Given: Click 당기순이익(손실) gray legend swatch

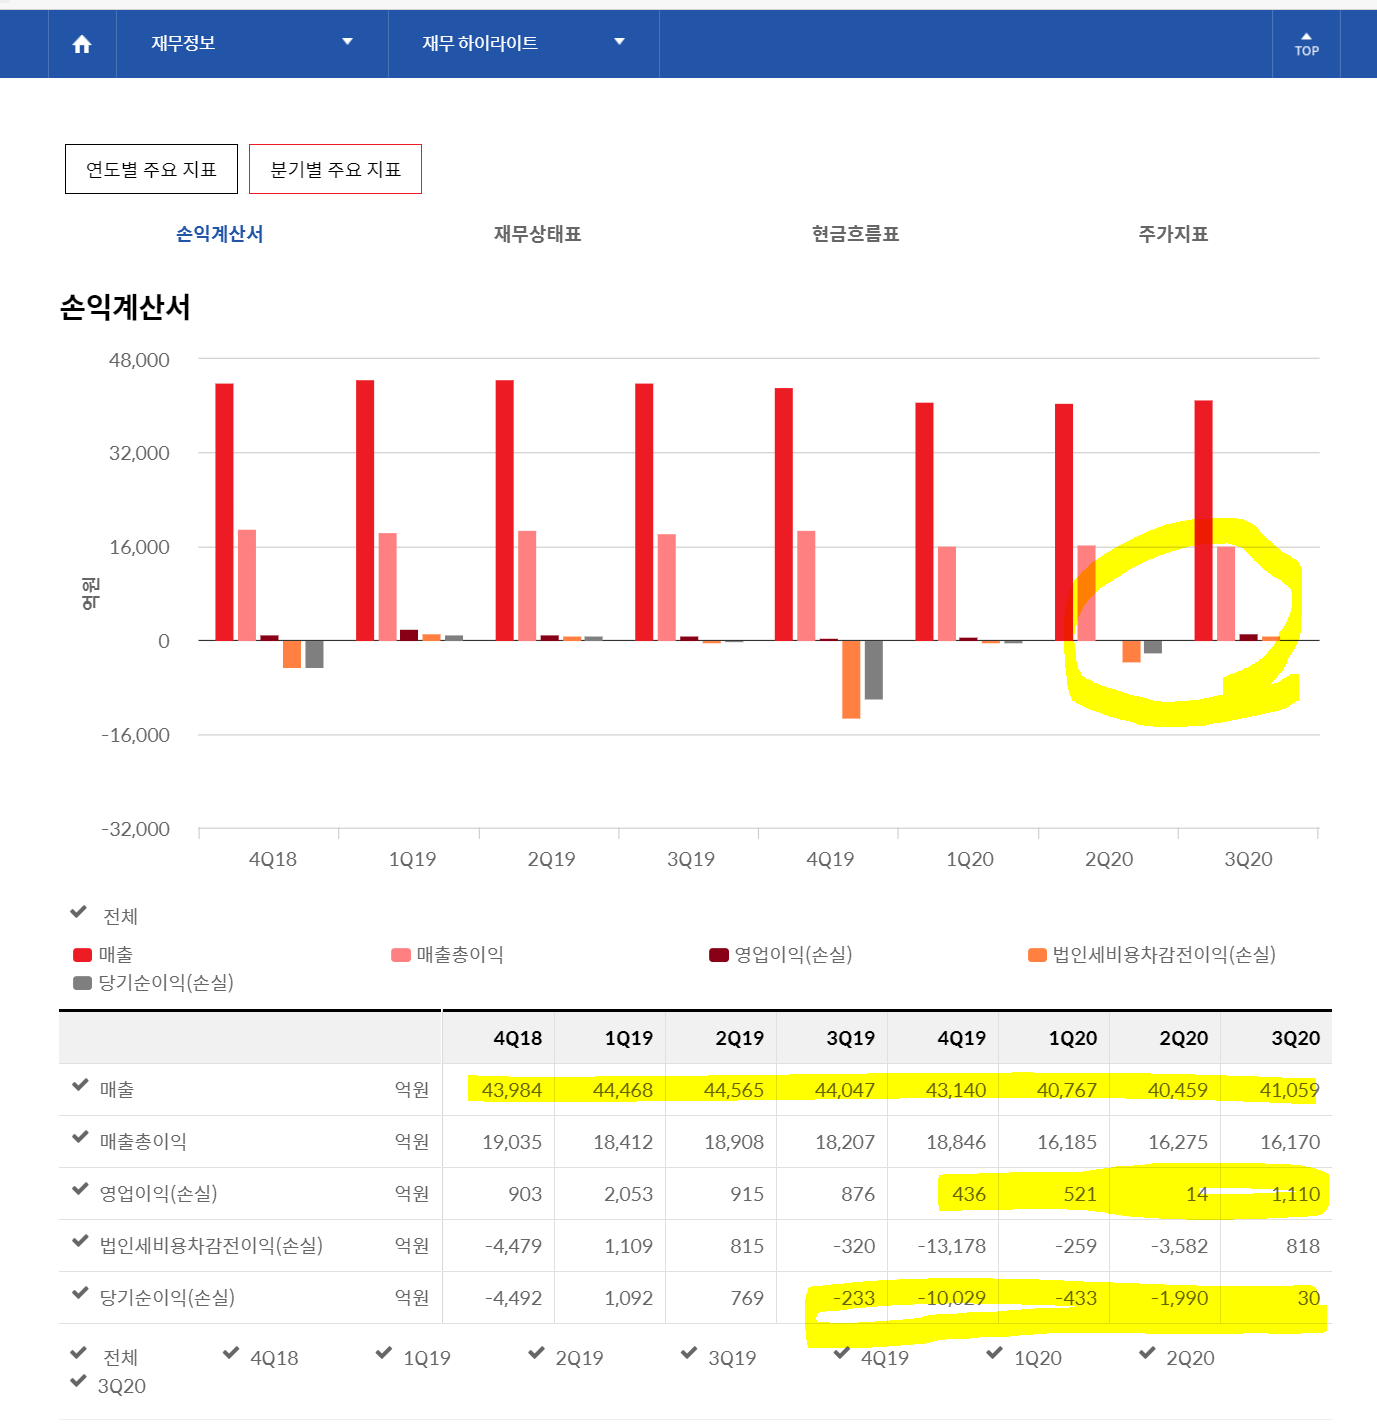Looking at the screenshot, I should 83,983.
